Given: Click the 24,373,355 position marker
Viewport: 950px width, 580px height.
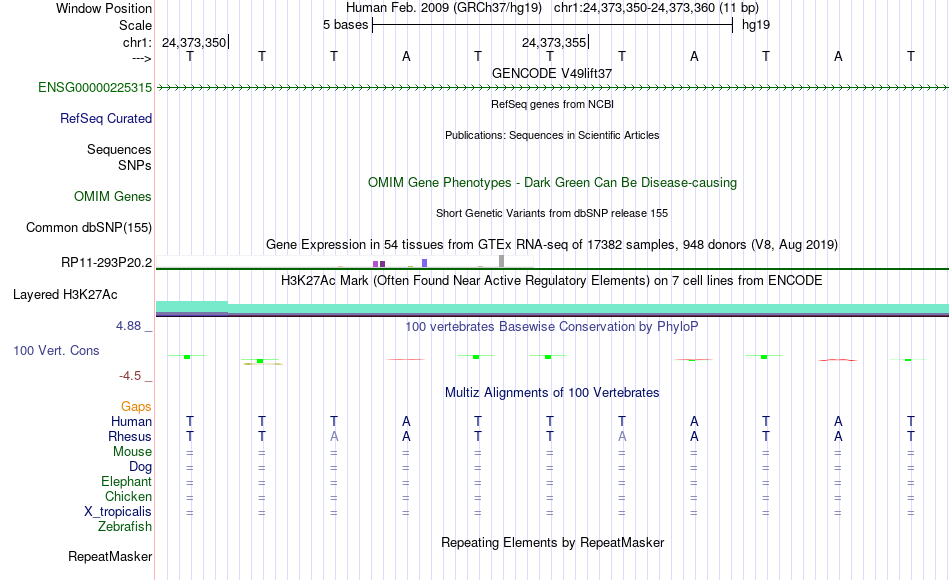Looking at the screenshot, I should click(554, 42).
